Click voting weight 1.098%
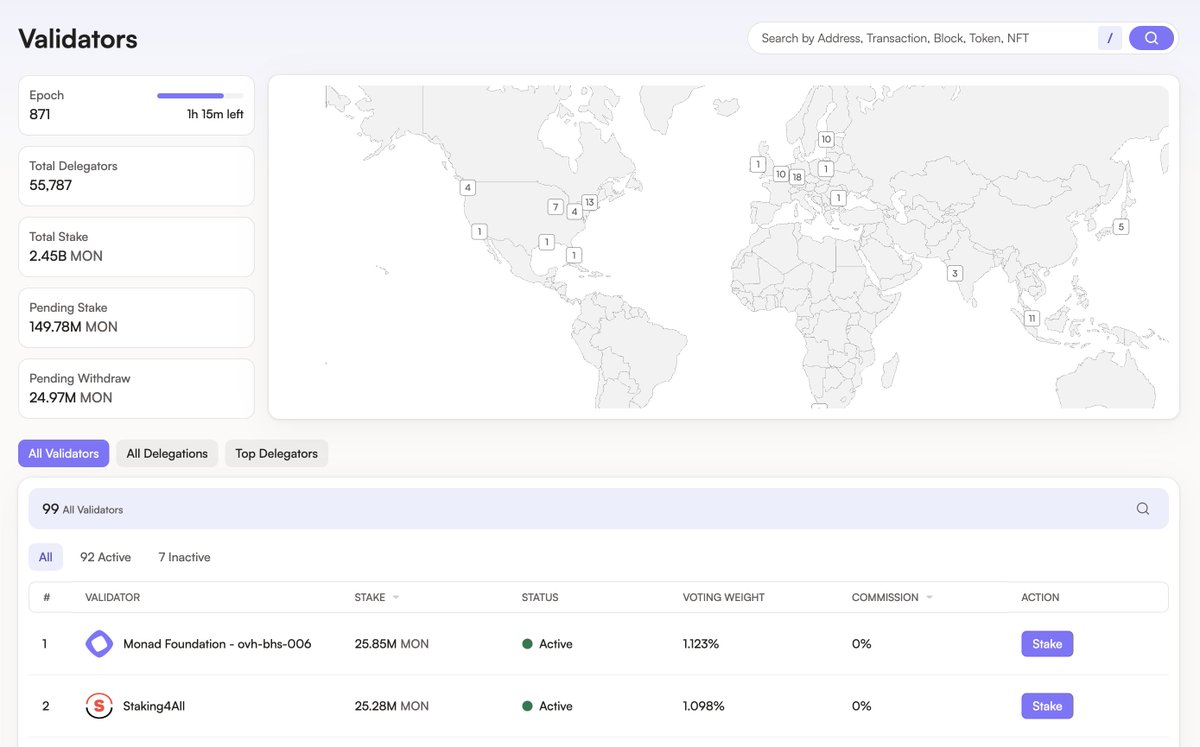The width and height of the screenshot is (1200, 747). tap(704, 706)
